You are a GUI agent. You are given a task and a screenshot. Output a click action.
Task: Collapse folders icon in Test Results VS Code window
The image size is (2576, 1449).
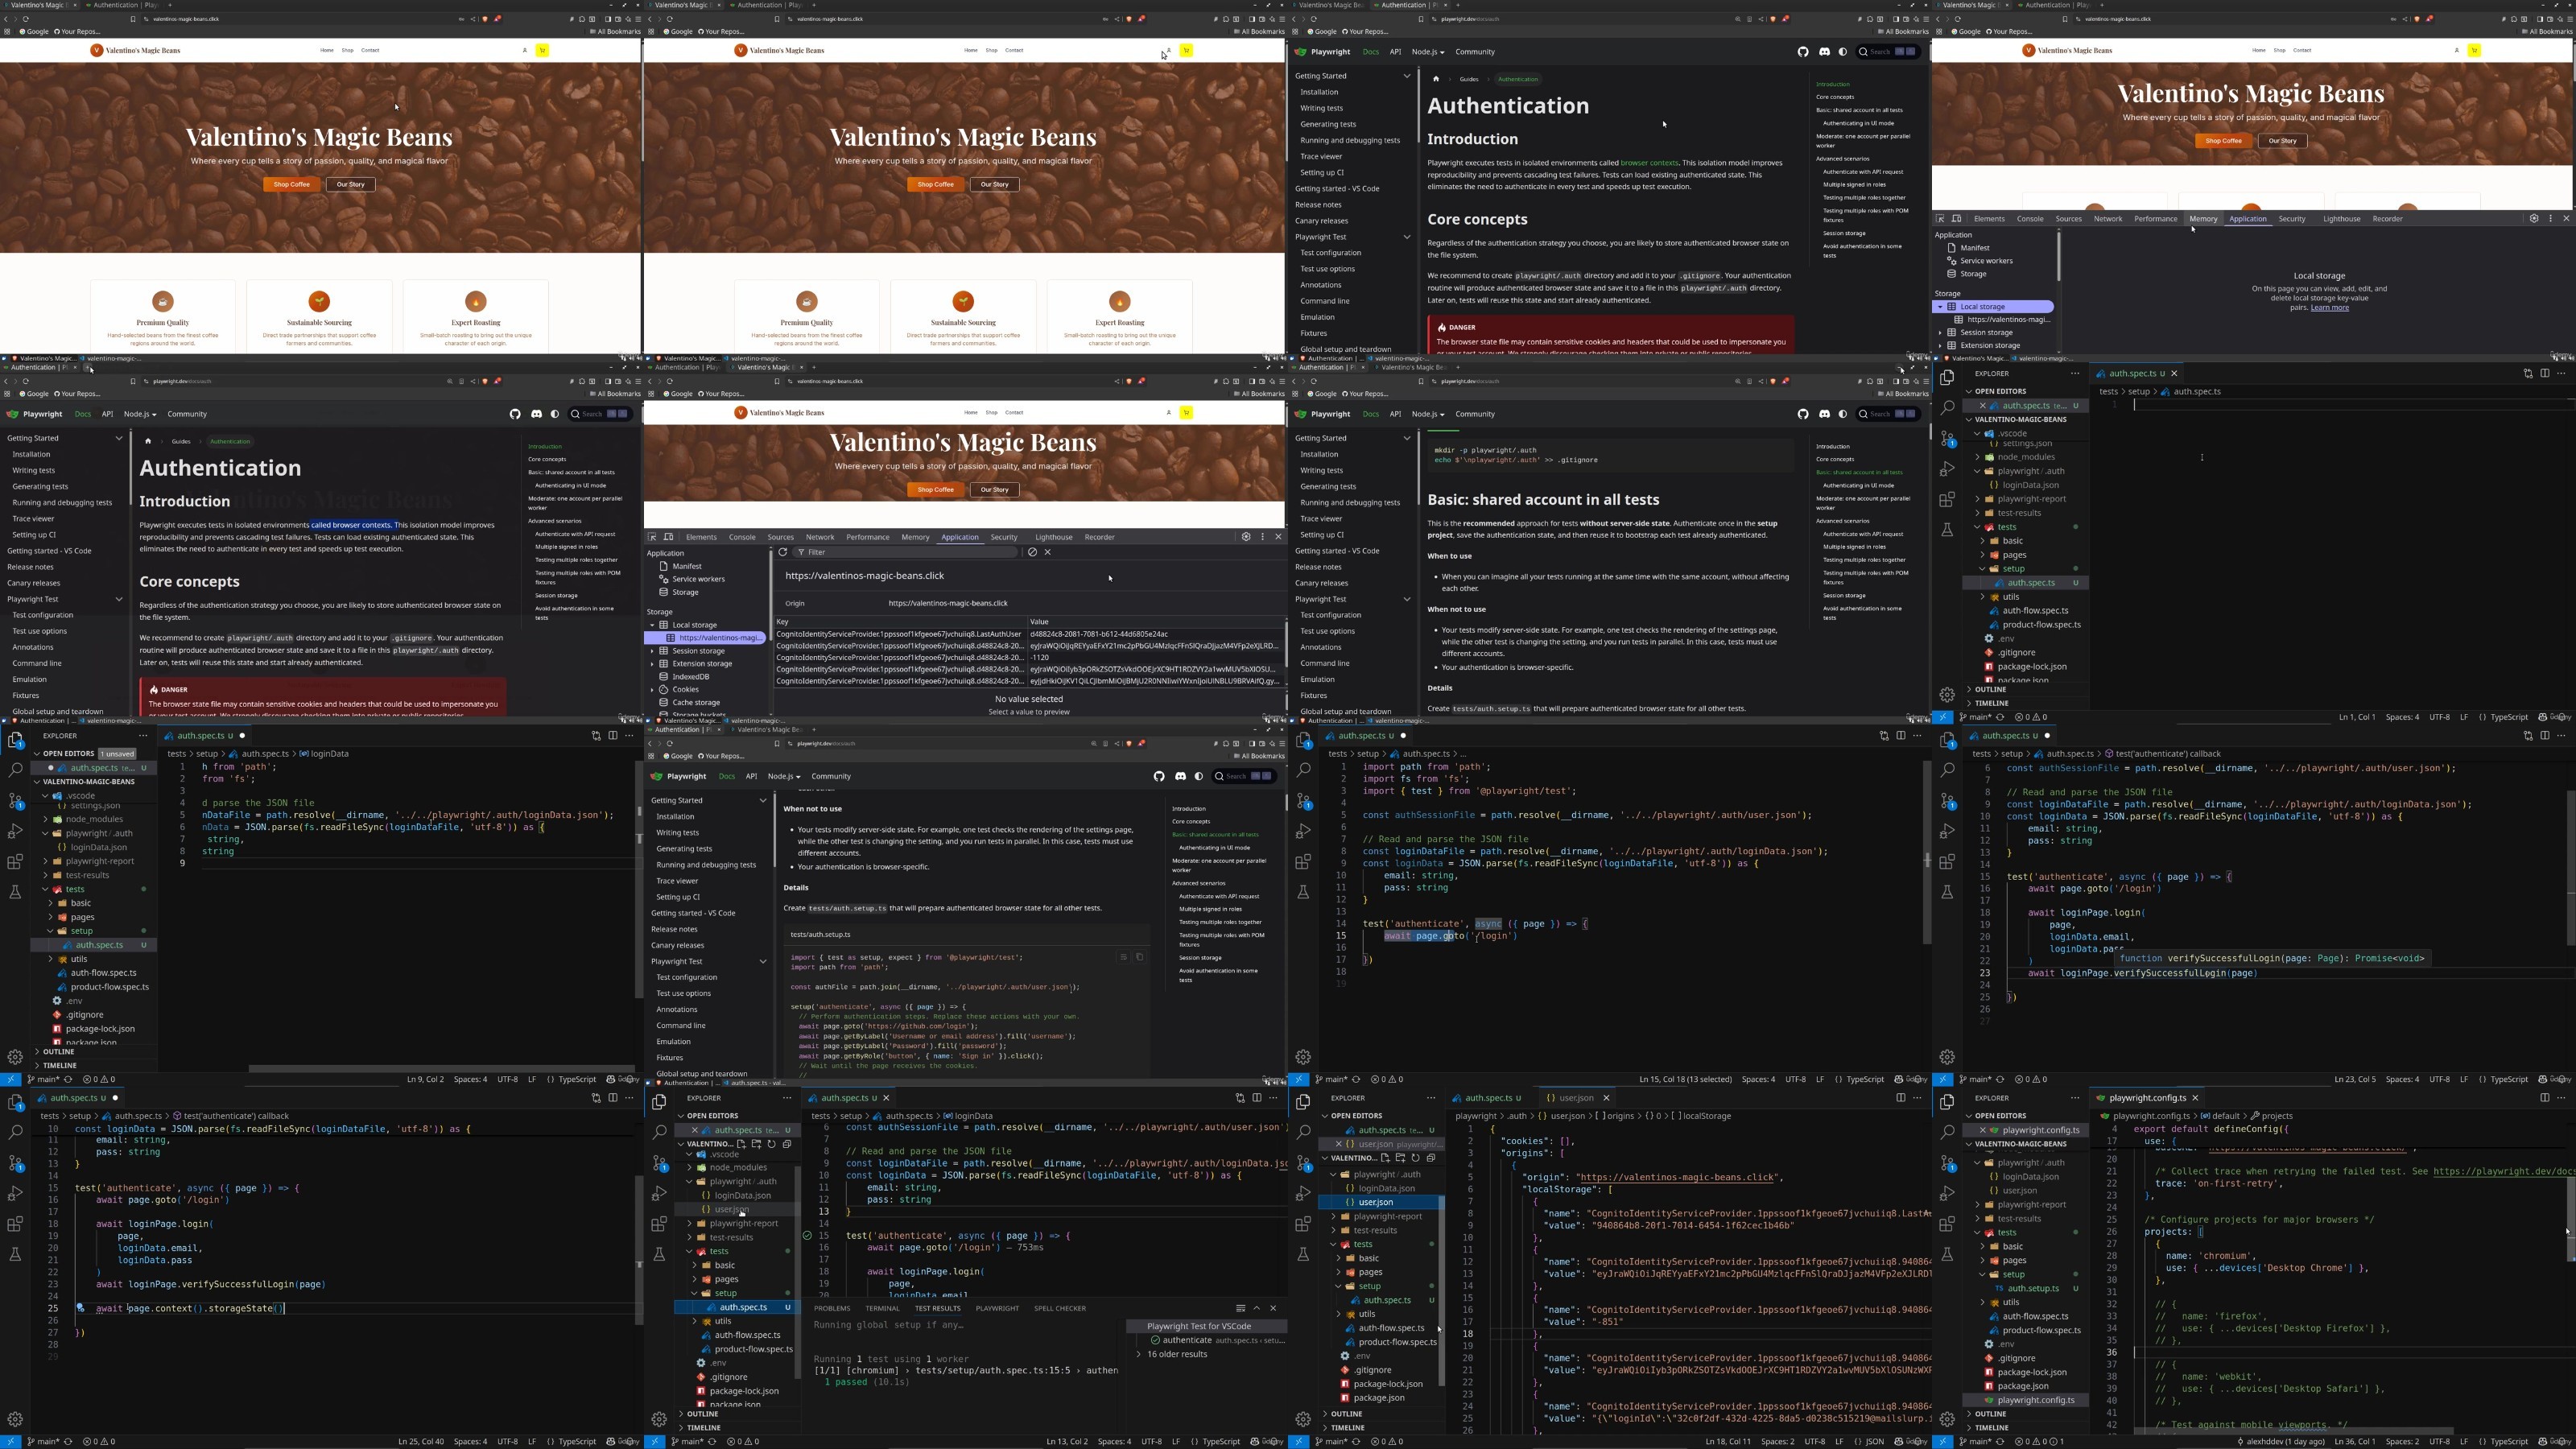click(787, 1144)
